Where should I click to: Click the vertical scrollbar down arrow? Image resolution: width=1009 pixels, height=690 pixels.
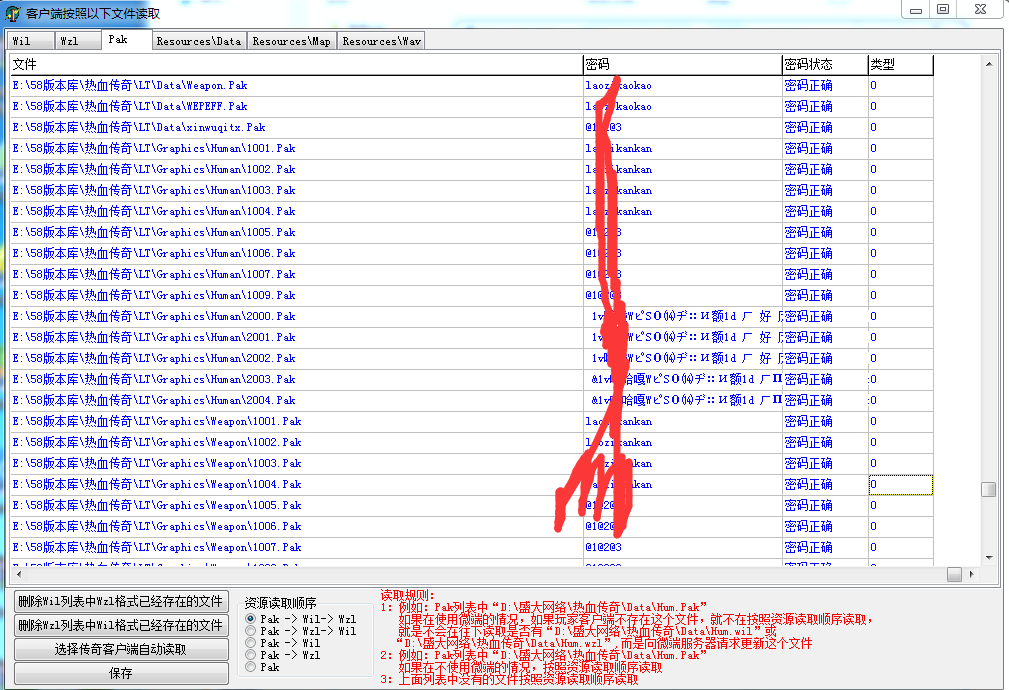click(x=988, y=558)
